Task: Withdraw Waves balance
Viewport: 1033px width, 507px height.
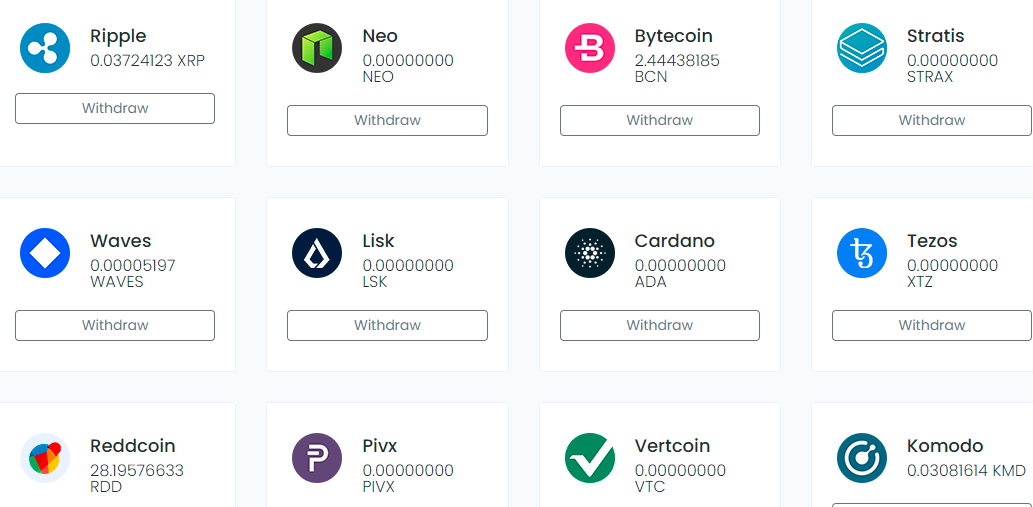Action: click(x=115, y=325)
